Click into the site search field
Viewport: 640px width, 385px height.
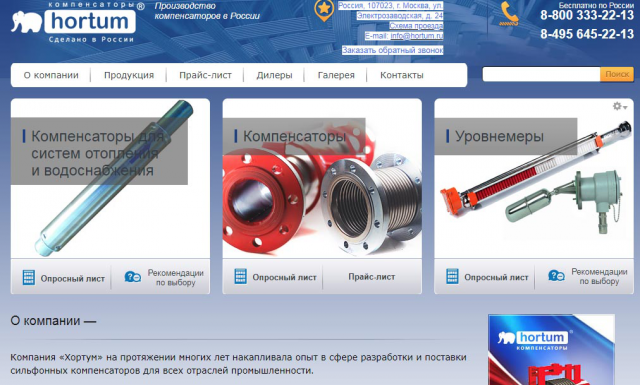click(541, 74)
